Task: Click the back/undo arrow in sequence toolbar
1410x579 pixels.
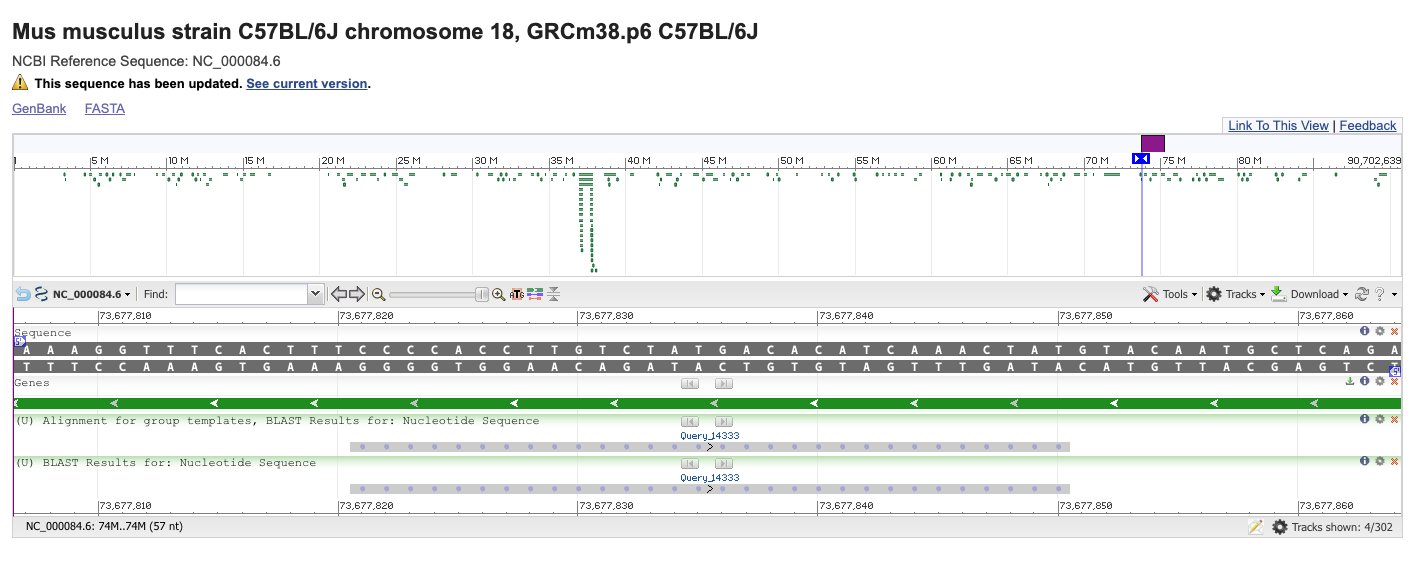Action: [23, 294]
